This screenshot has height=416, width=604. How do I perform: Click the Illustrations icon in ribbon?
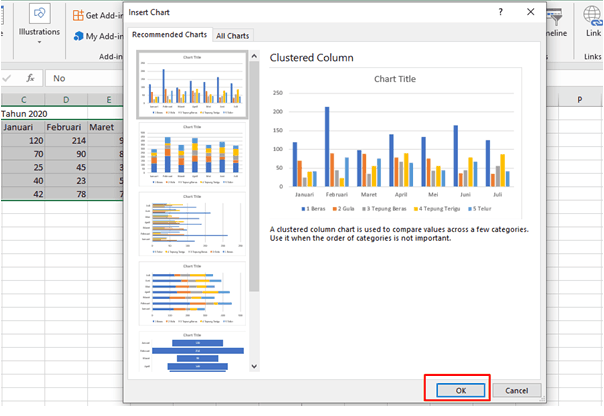point(41,15)
